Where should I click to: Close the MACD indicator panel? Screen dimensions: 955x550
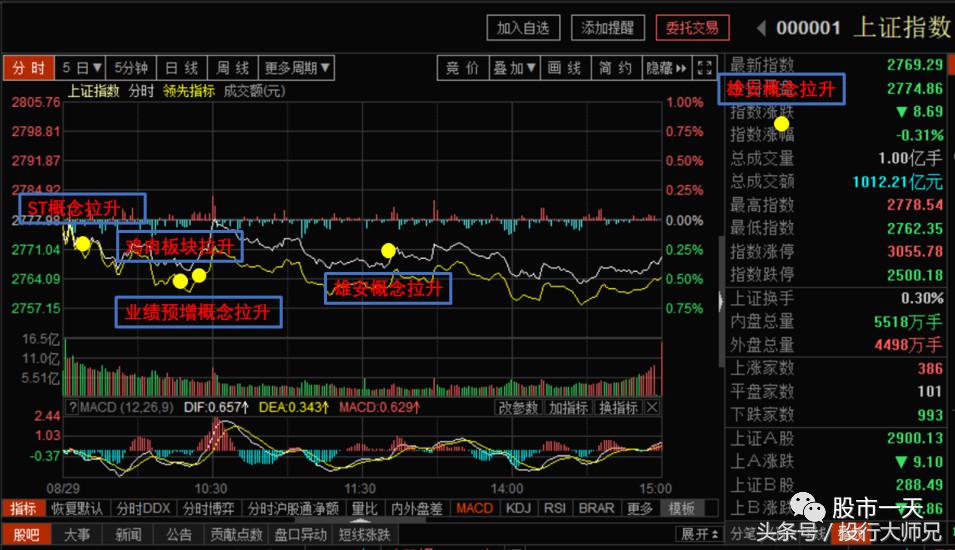point(652,407)
